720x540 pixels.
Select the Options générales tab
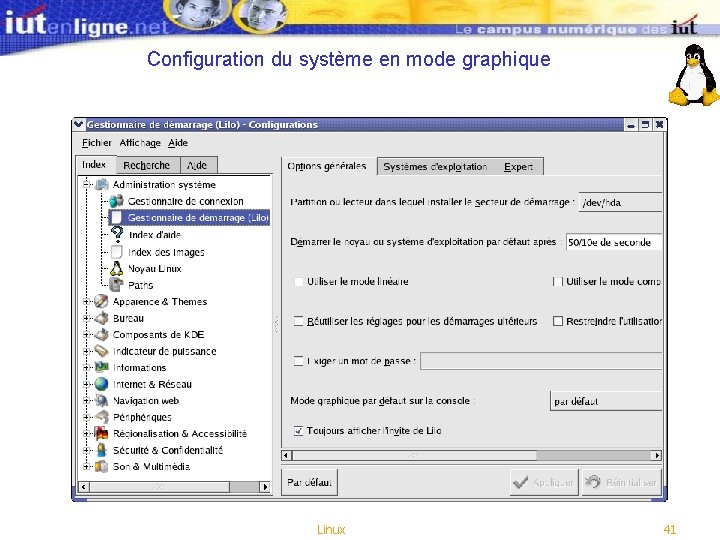click(327, 166)
